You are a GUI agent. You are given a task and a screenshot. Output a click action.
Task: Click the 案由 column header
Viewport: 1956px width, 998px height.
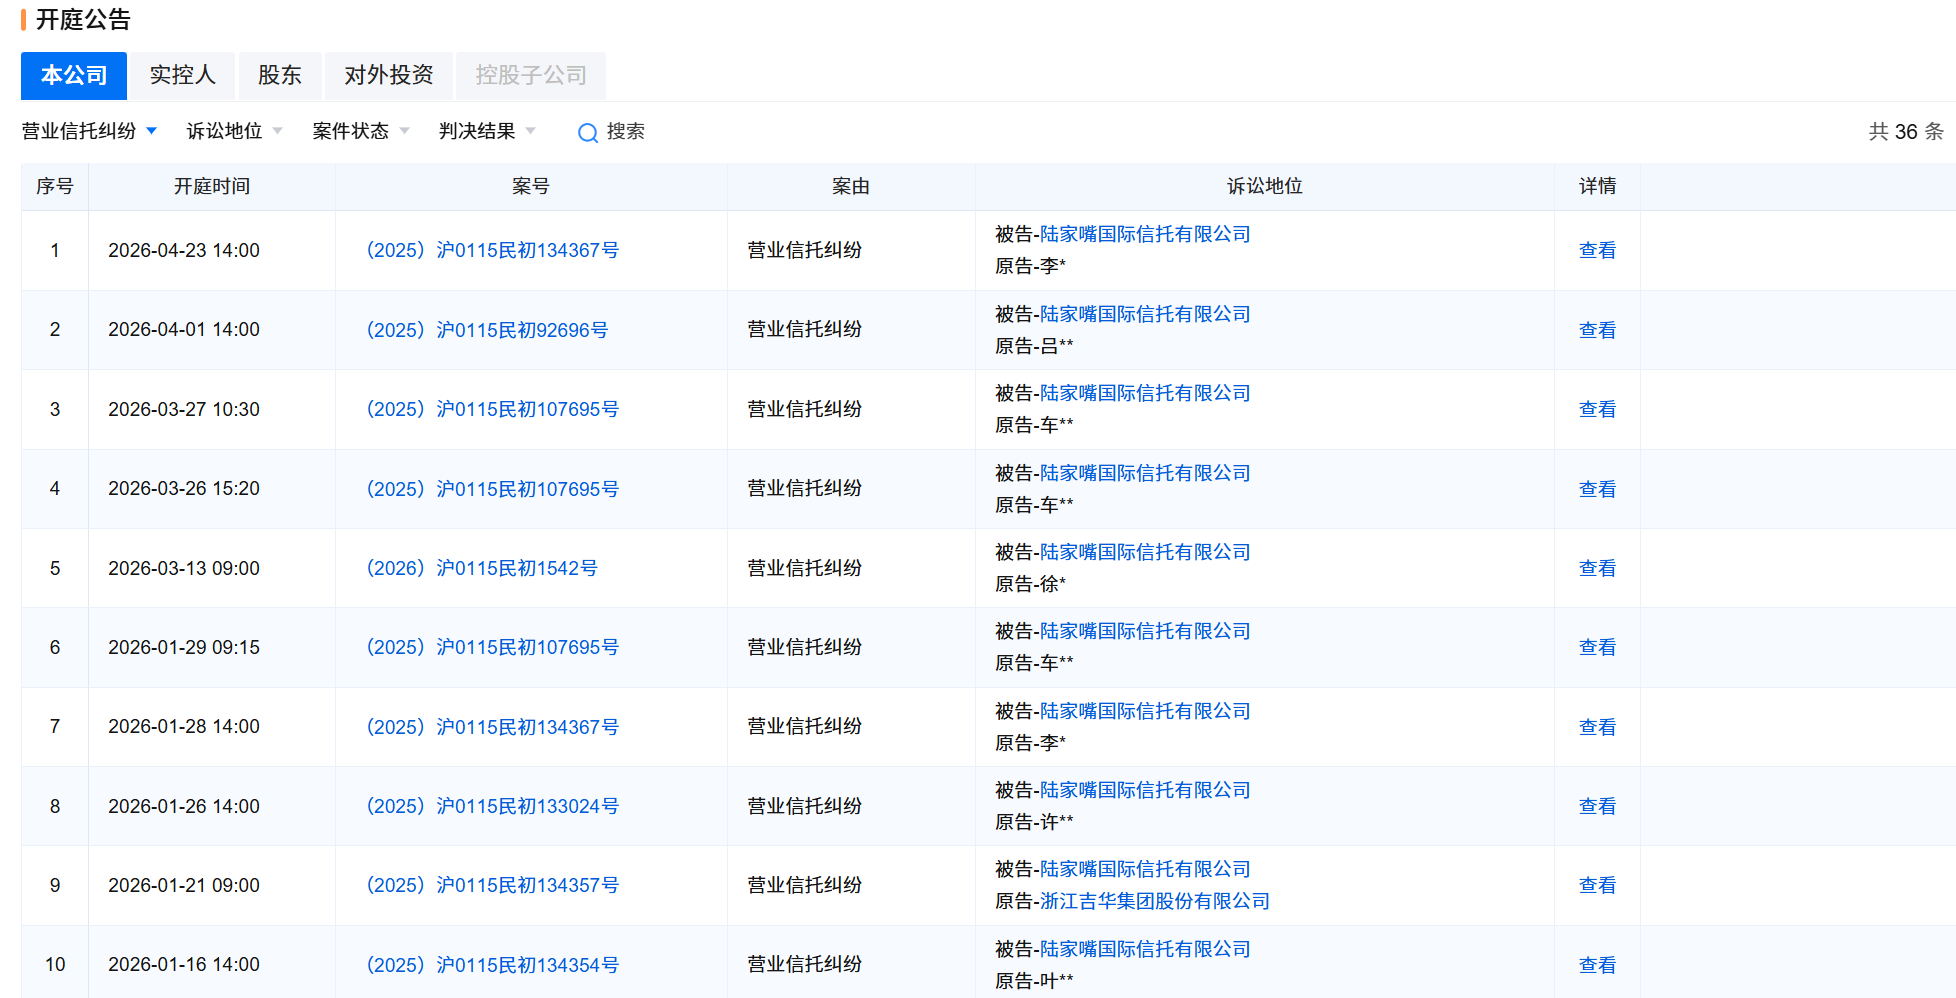851,187
